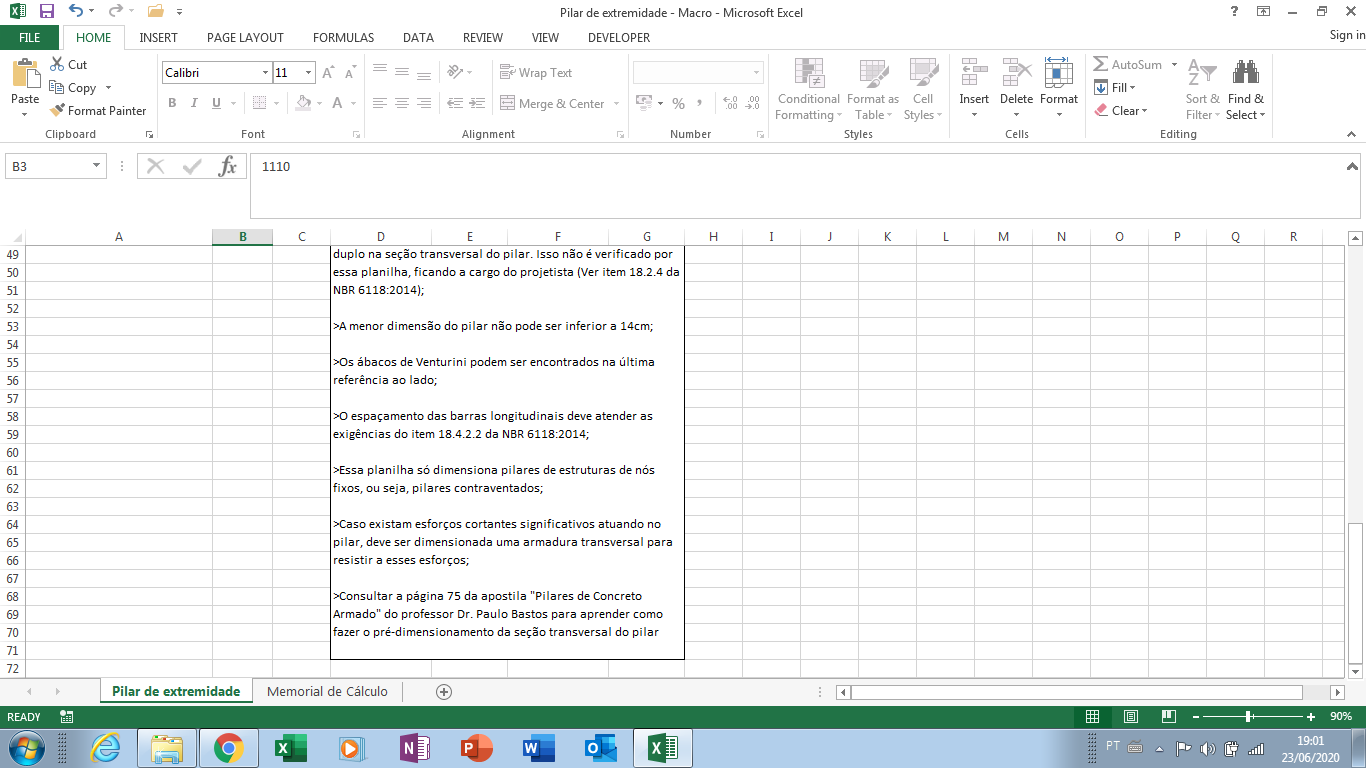Open Conditional Formatting menu

tap(809, 89)
